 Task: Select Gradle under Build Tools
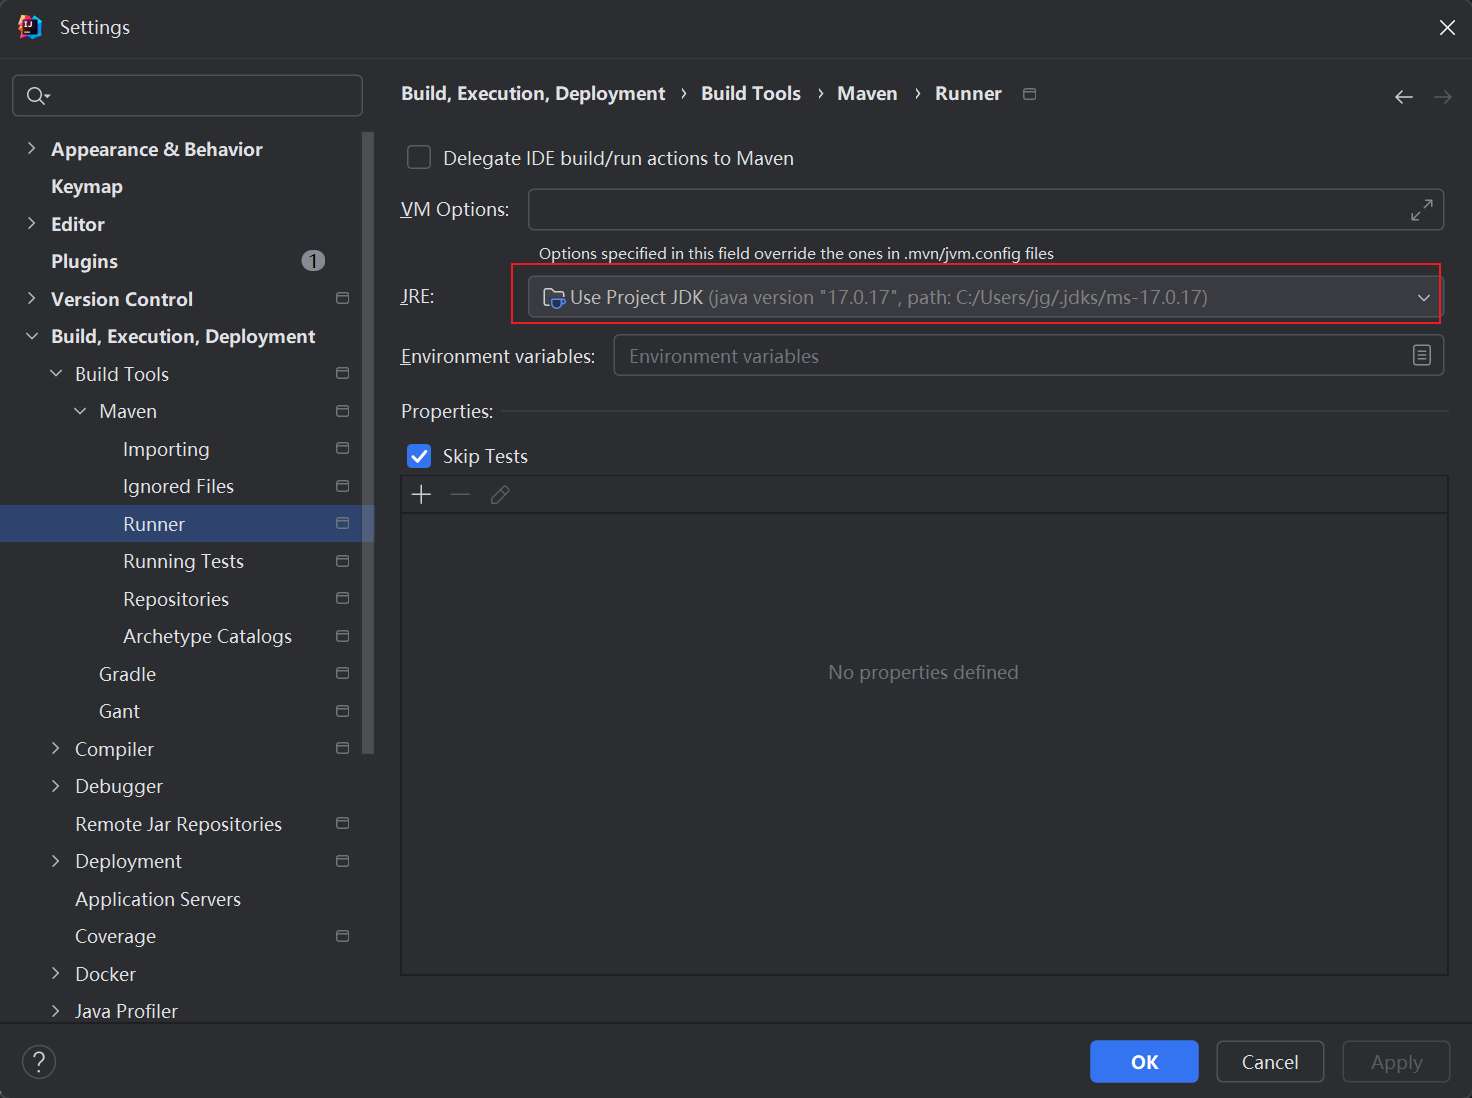[x=127, y=674]
